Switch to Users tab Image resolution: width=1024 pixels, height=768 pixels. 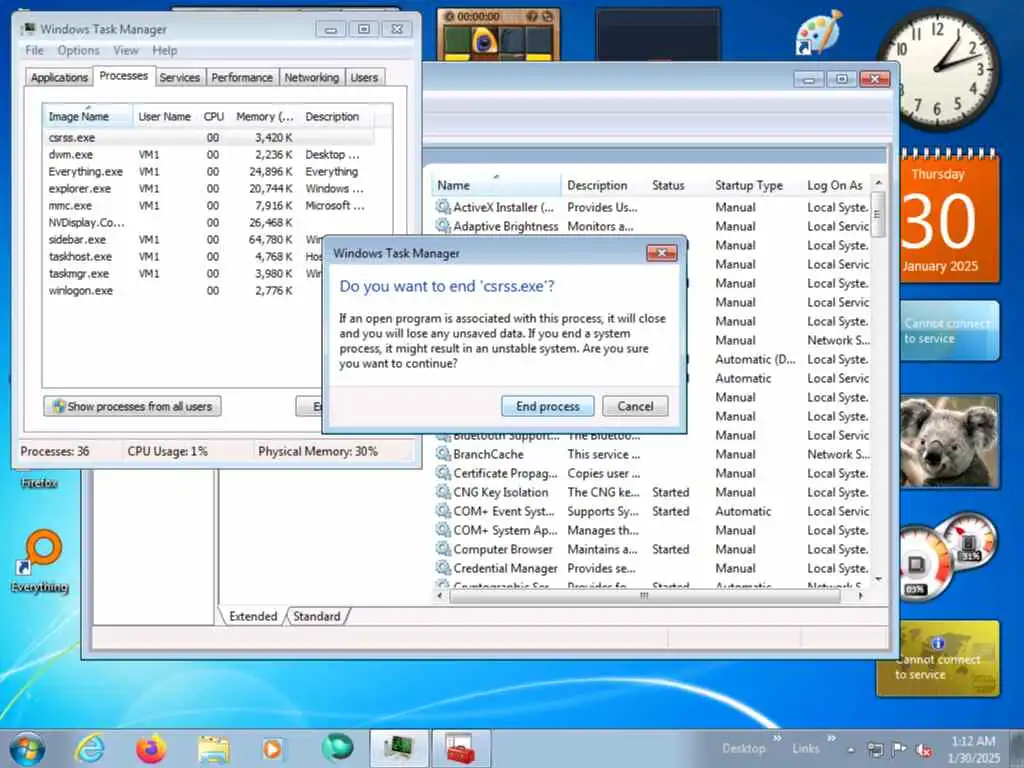coord(364,77)
